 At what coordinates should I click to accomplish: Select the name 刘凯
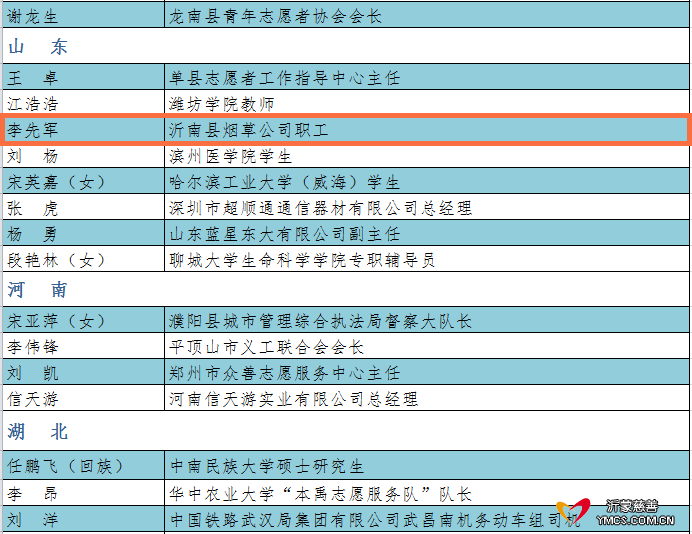pos(32,373)
